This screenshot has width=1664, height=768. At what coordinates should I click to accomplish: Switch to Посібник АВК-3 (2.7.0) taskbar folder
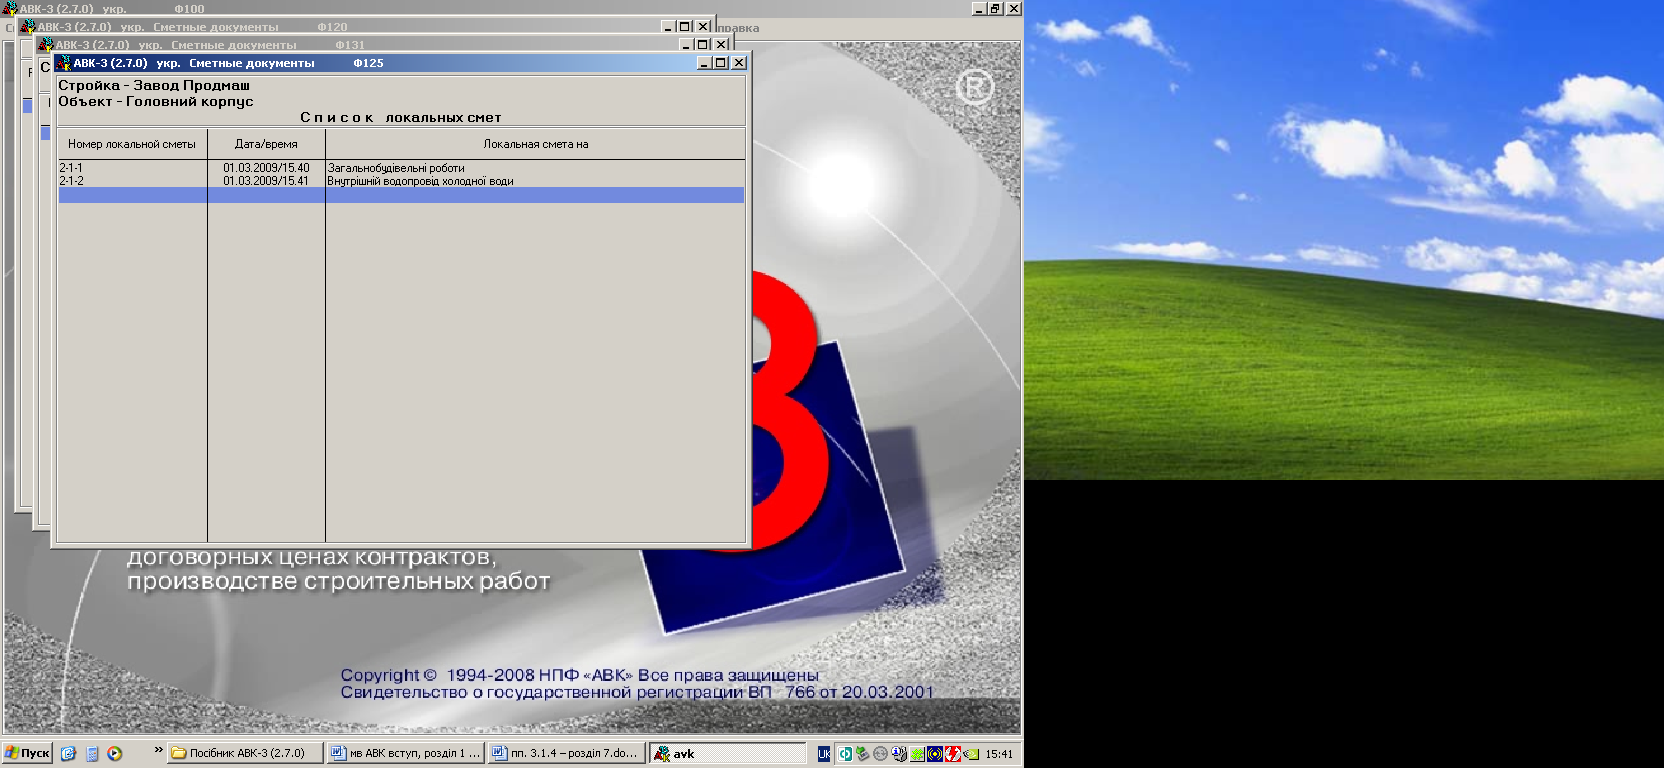(245, 753)
